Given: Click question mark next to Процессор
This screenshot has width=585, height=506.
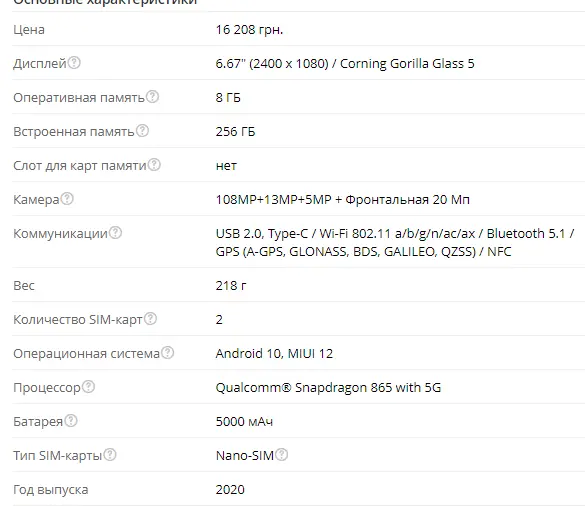Looking at the screenshot, I should coord(88,387).
